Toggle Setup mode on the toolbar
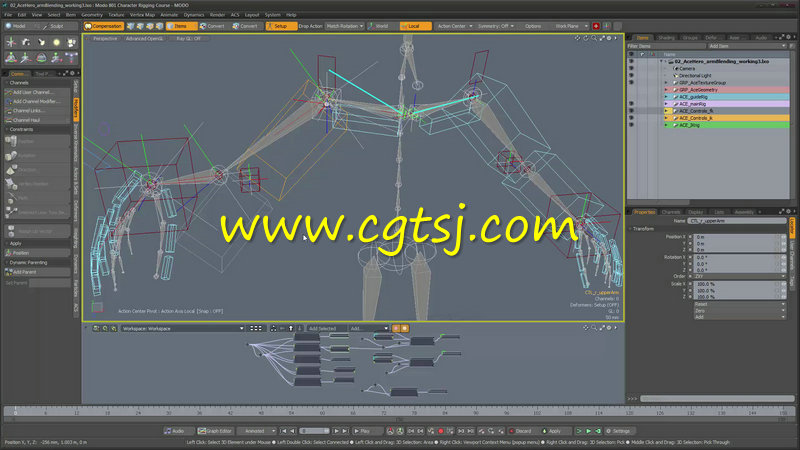Viewport: 800px width, 450px height. [x=281, y=26]
